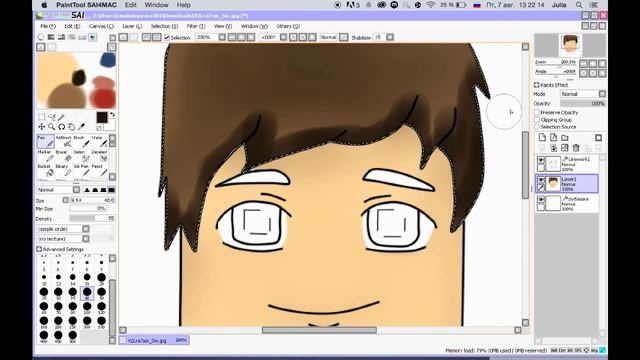Open macOS Help menu
640x360 pixels.
[x=183, y=5]
